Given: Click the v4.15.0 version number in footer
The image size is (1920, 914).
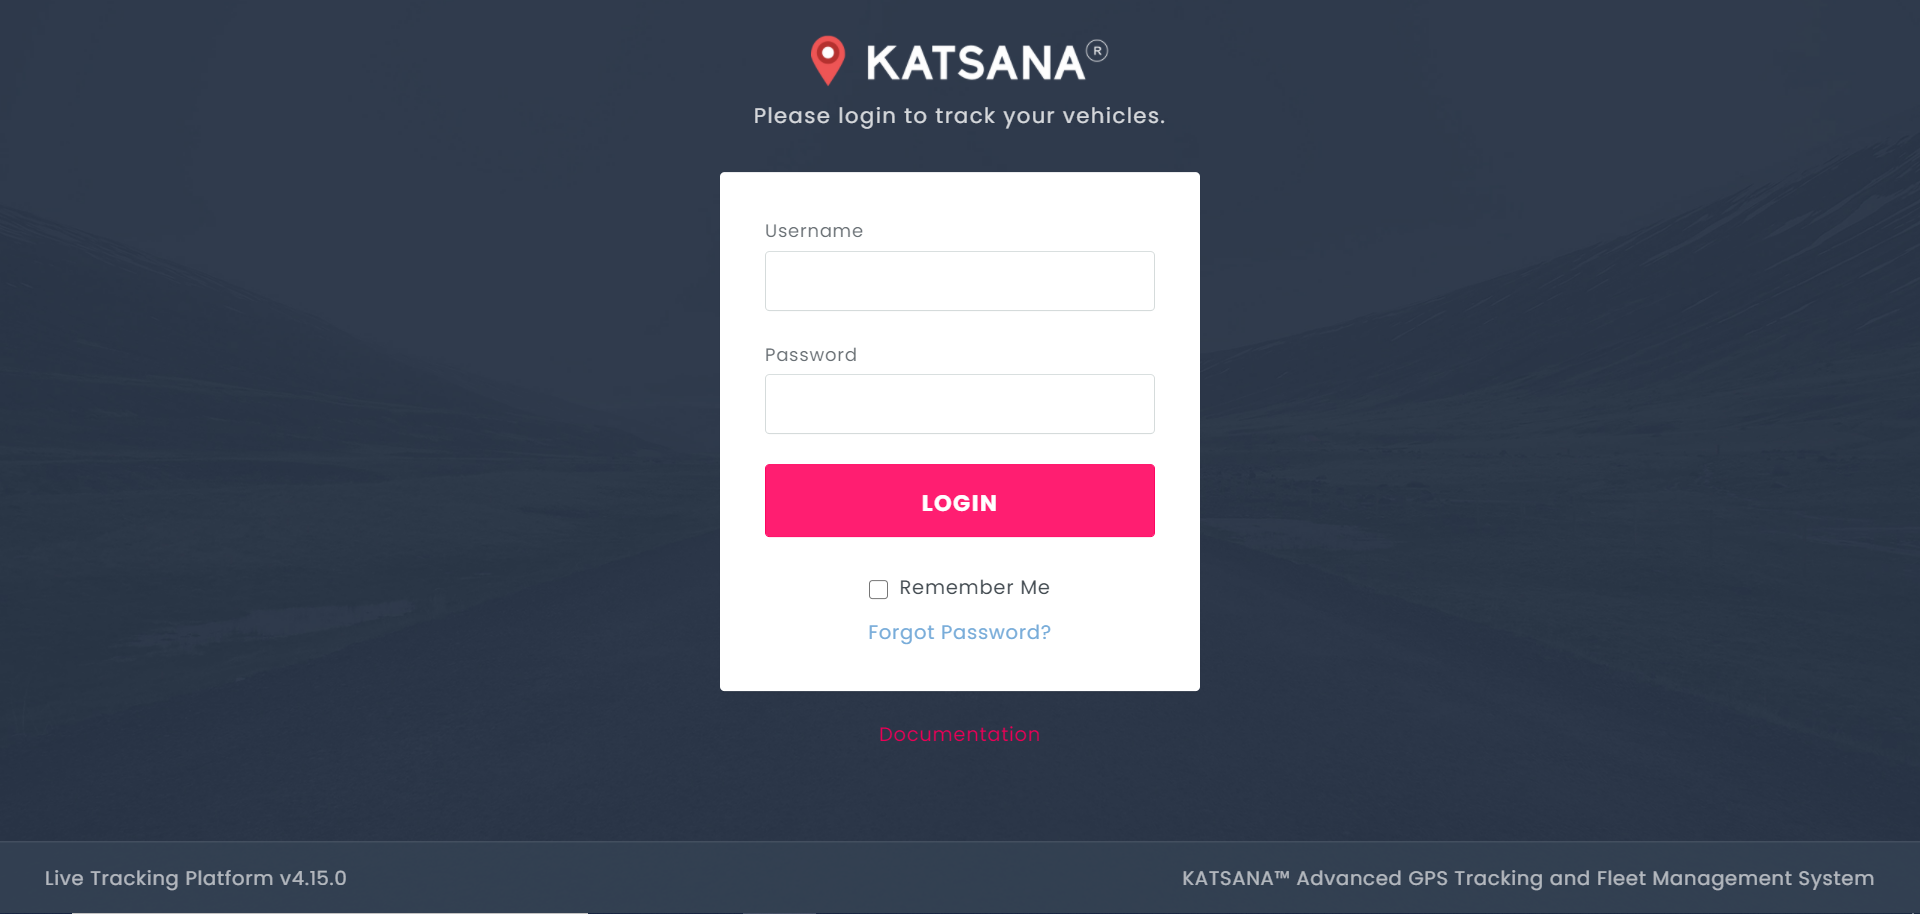Looking at the screenshot, I should click(x=313, y=878).
